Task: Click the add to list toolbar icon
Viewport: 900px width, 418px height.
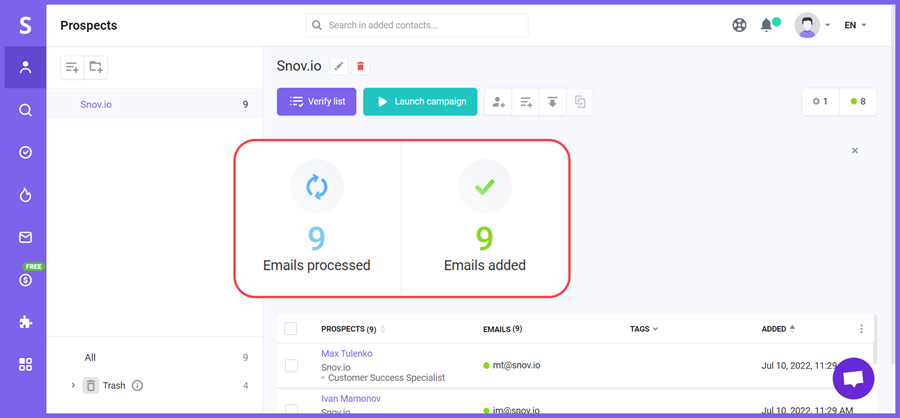Action: tap(525, 102)
